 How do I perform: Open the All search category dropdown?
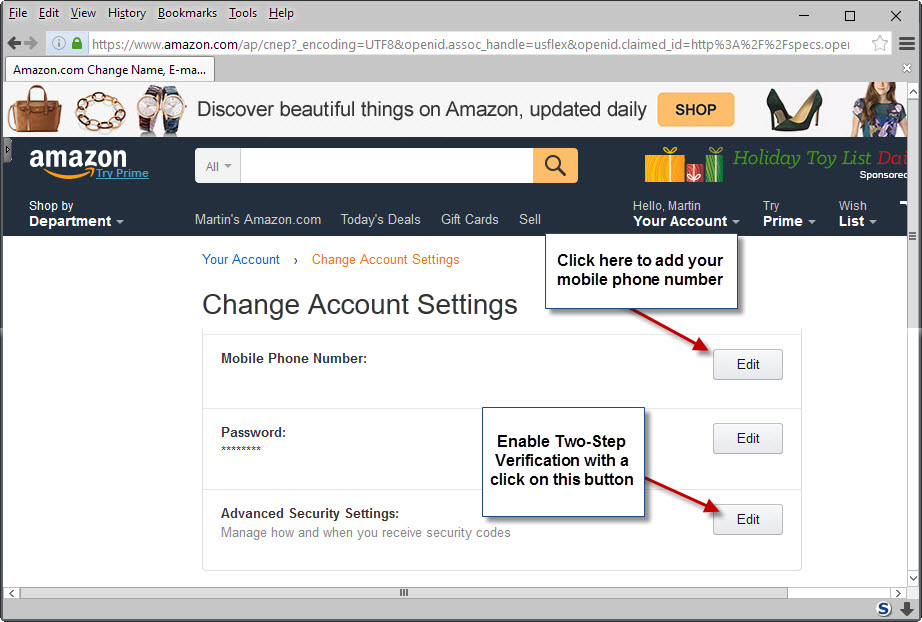pyautogui.click(x=218, y=166)
